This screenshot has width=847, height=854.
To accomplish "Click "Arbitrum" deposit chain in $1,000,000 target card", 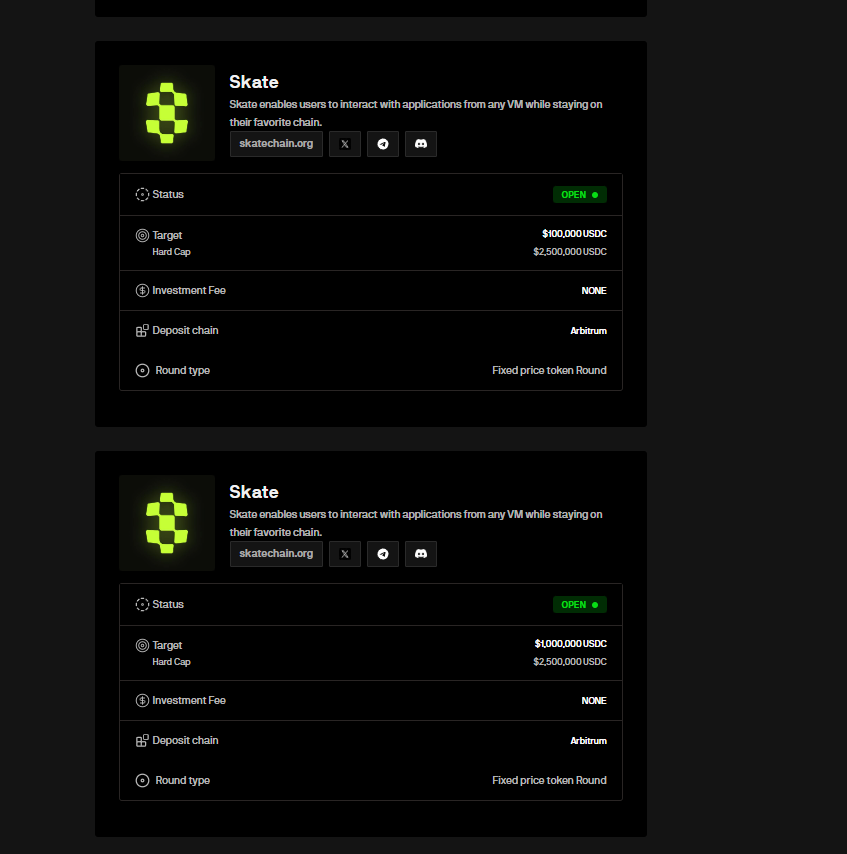I will 588,741.
